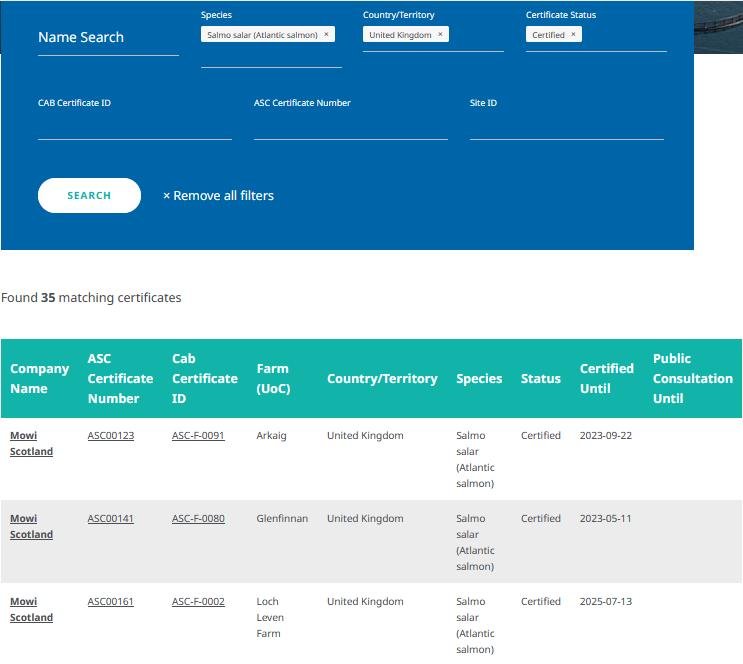The width and height of the screenshot is (743, 664).
Task: Open Cab certificate ASC-F-0002 link
Action: coord(198,602)
